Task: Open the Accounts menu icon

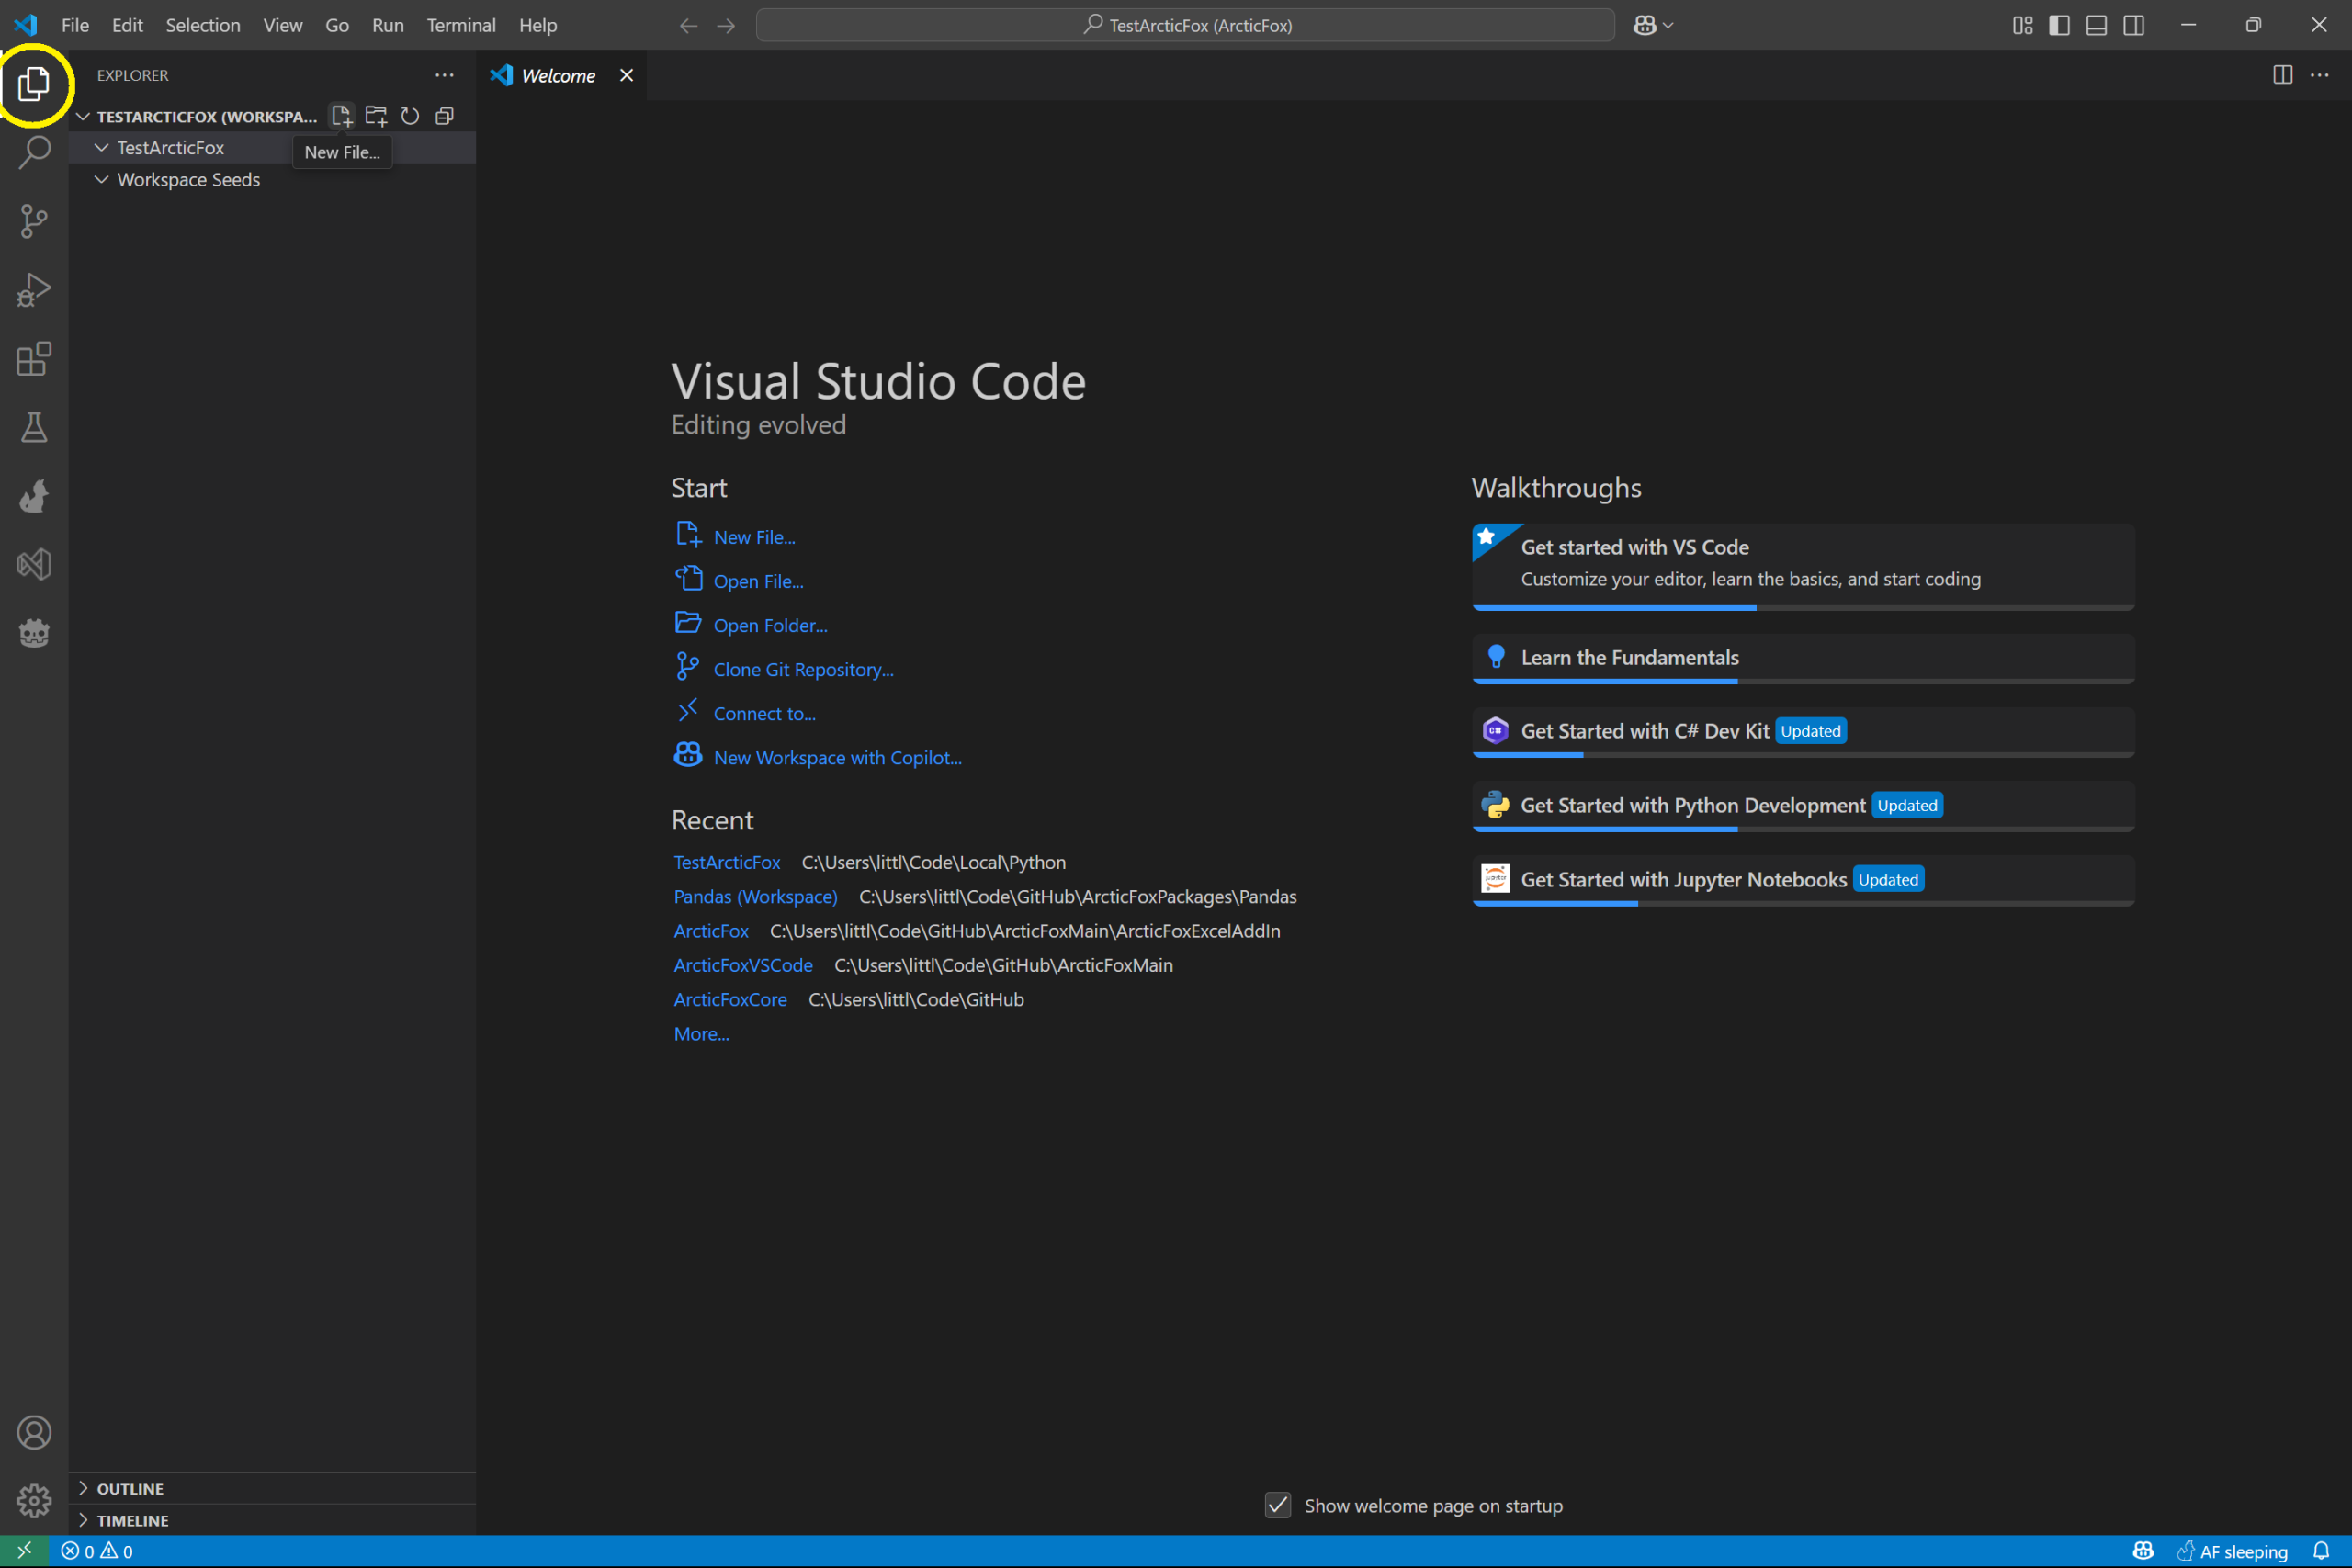Action: (34, 1433)
